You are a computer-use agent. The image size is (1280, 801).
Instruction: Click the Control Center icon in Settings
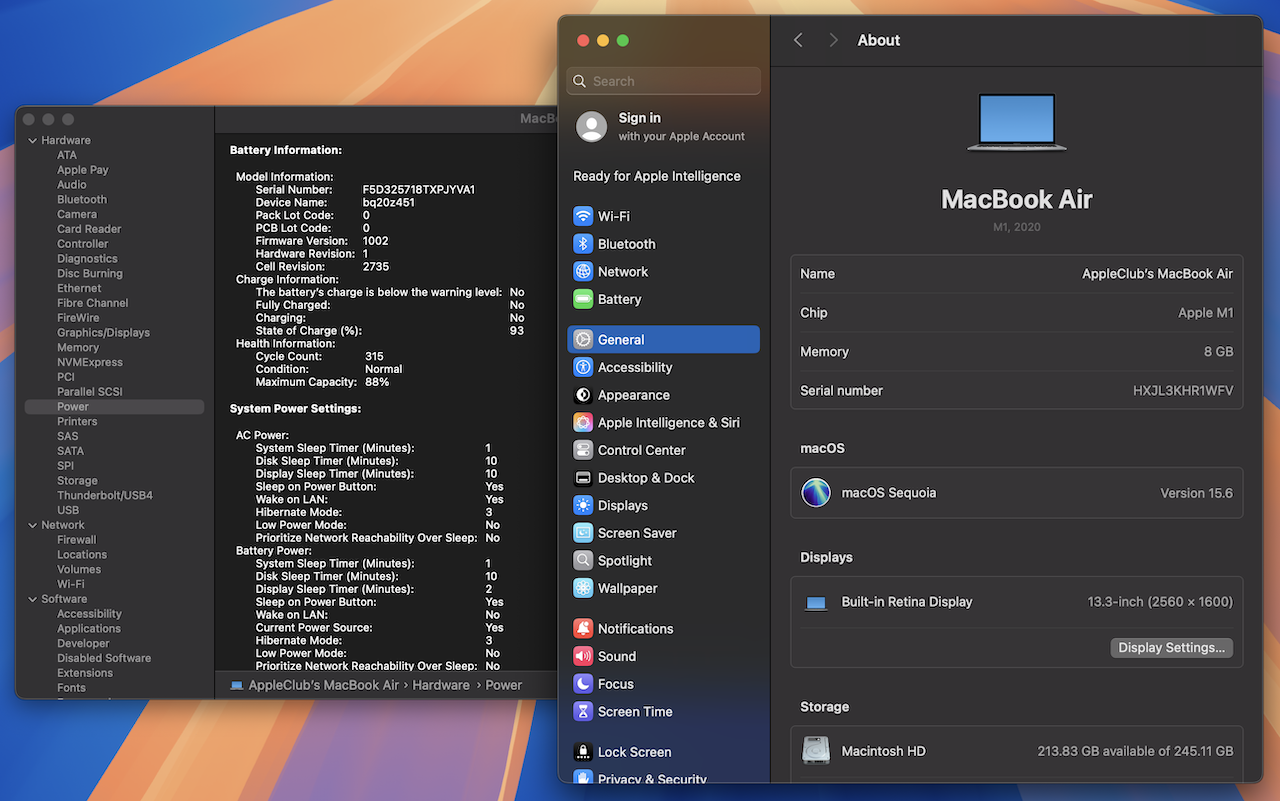(583, 450)
